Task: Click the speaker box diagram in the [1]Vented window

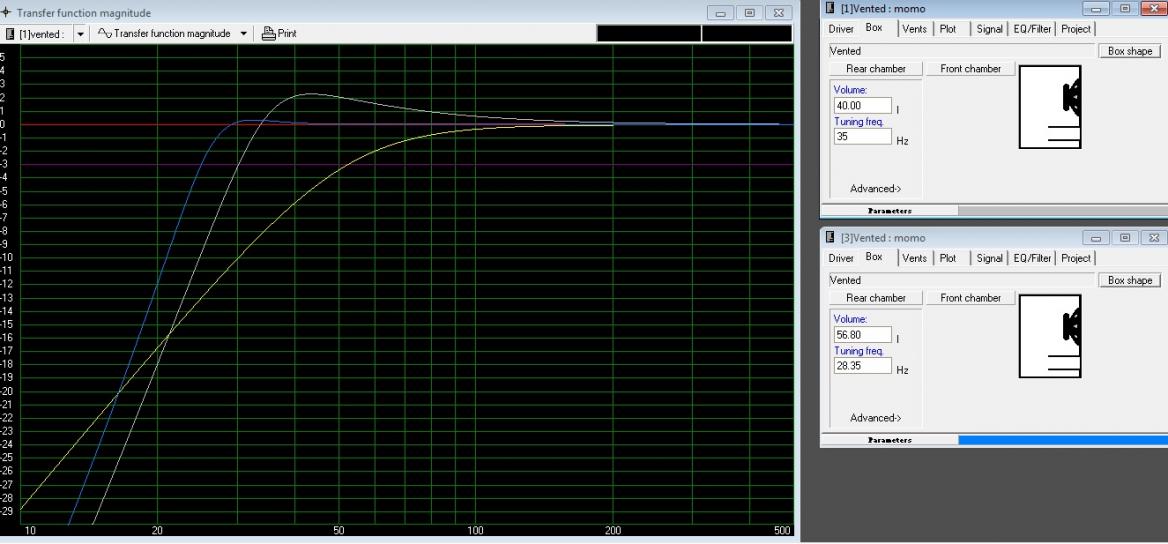Action: point(1050,112)
